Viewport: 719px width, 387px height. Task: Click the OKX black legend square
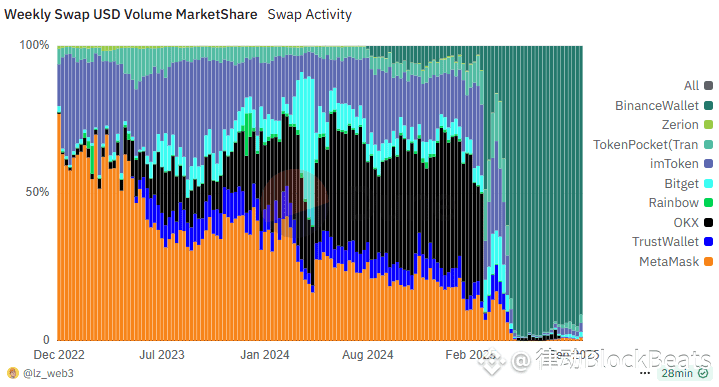(708, 222)
